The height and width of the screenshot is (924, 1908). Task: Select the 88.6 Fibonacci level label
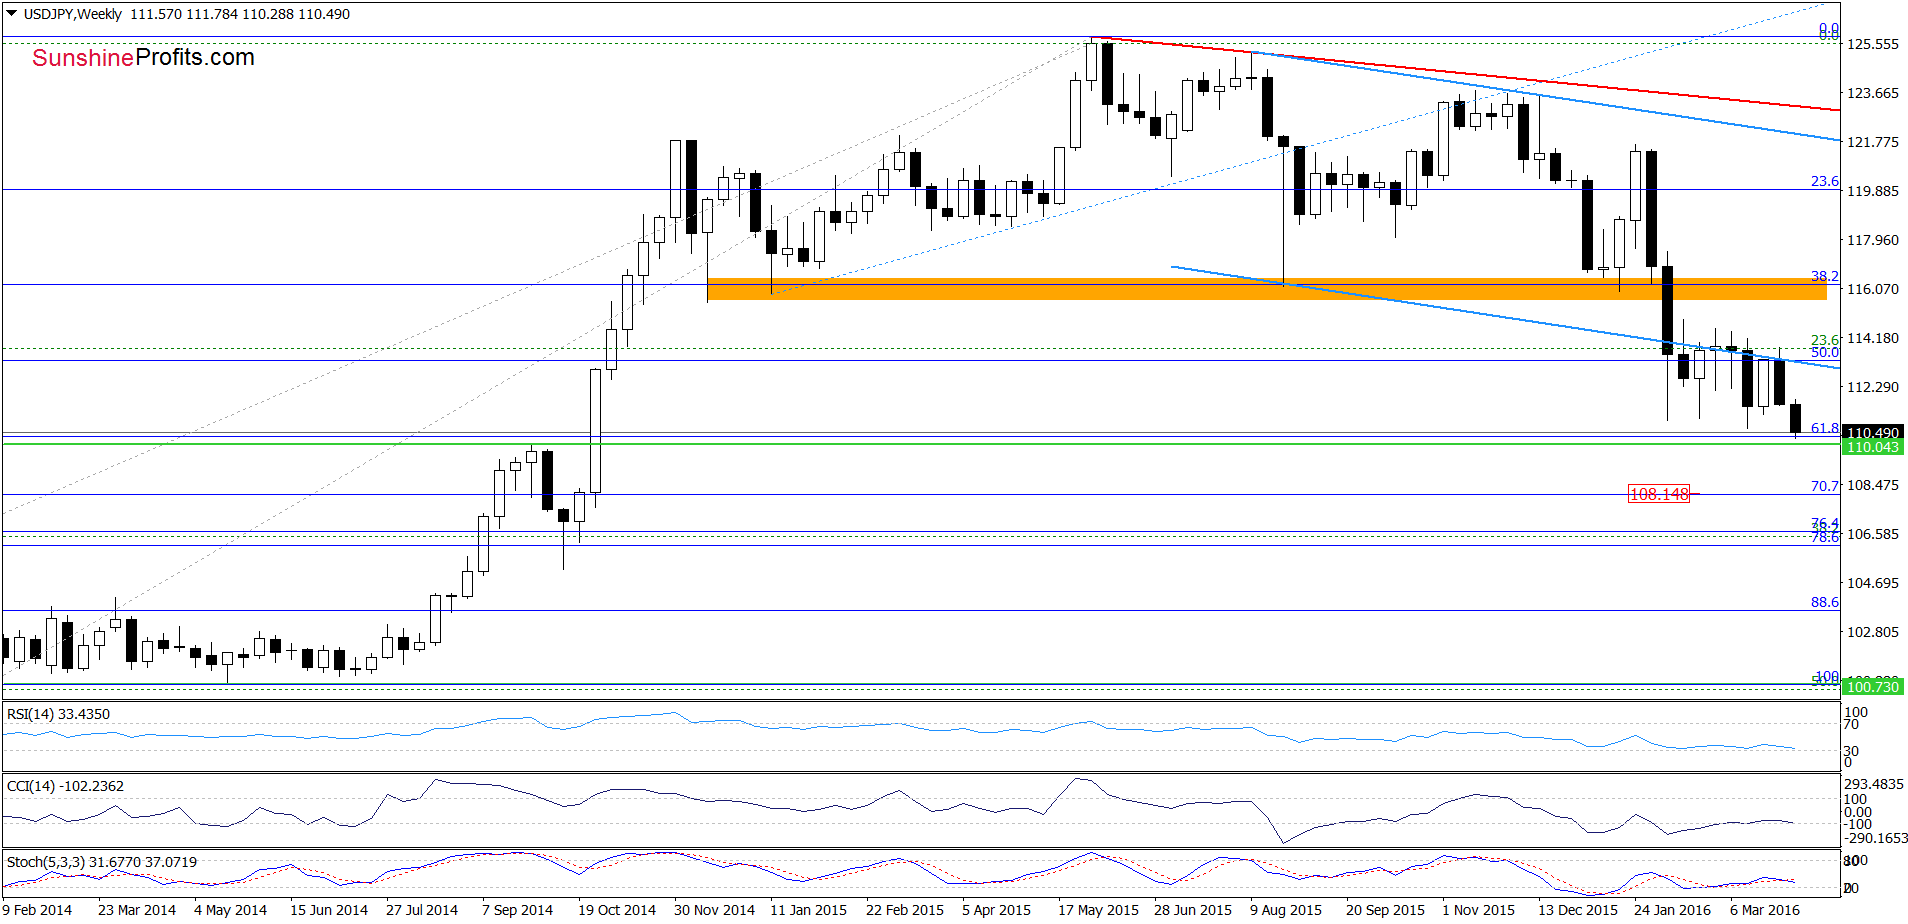coord(1825,602)
